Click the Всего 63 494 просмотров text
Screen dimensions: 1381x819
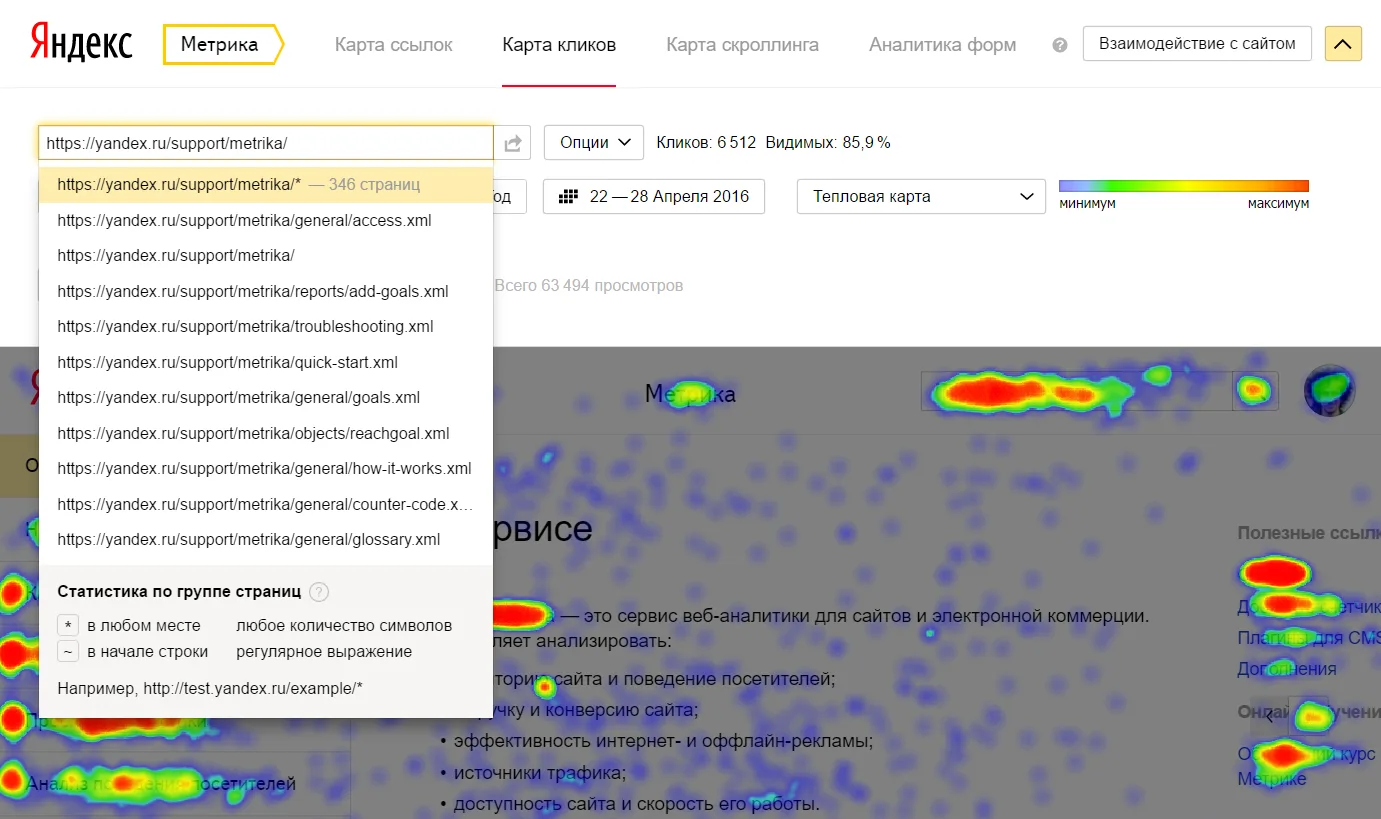[x=589, y=286]
